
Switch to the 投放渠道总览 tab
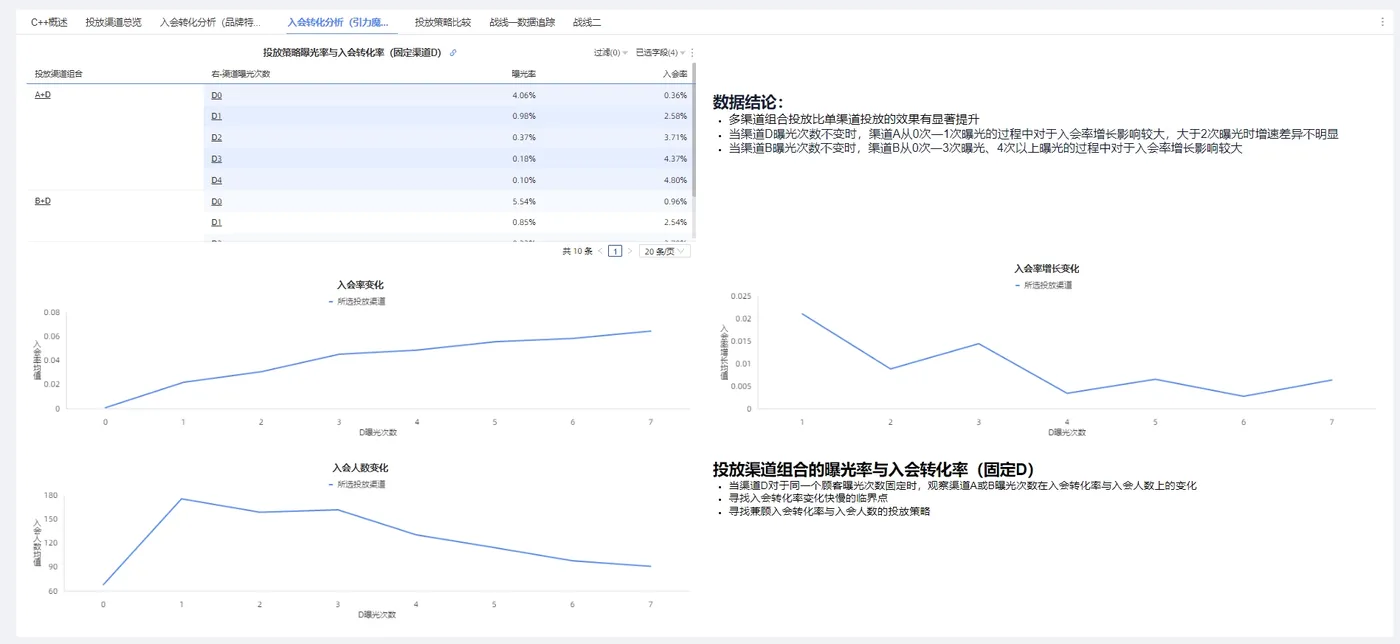pos(113,21)
